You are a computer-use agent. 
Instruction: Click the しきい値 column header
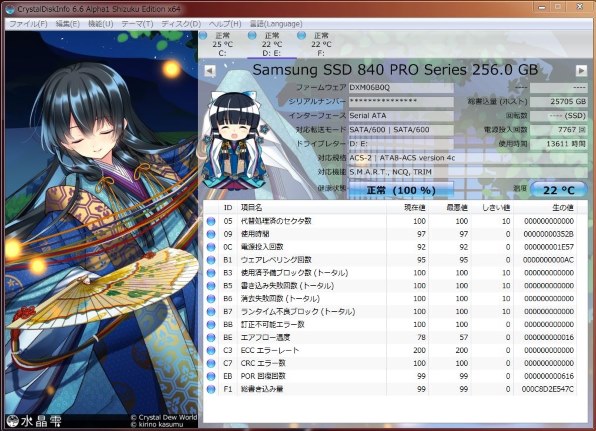[492, 208]
